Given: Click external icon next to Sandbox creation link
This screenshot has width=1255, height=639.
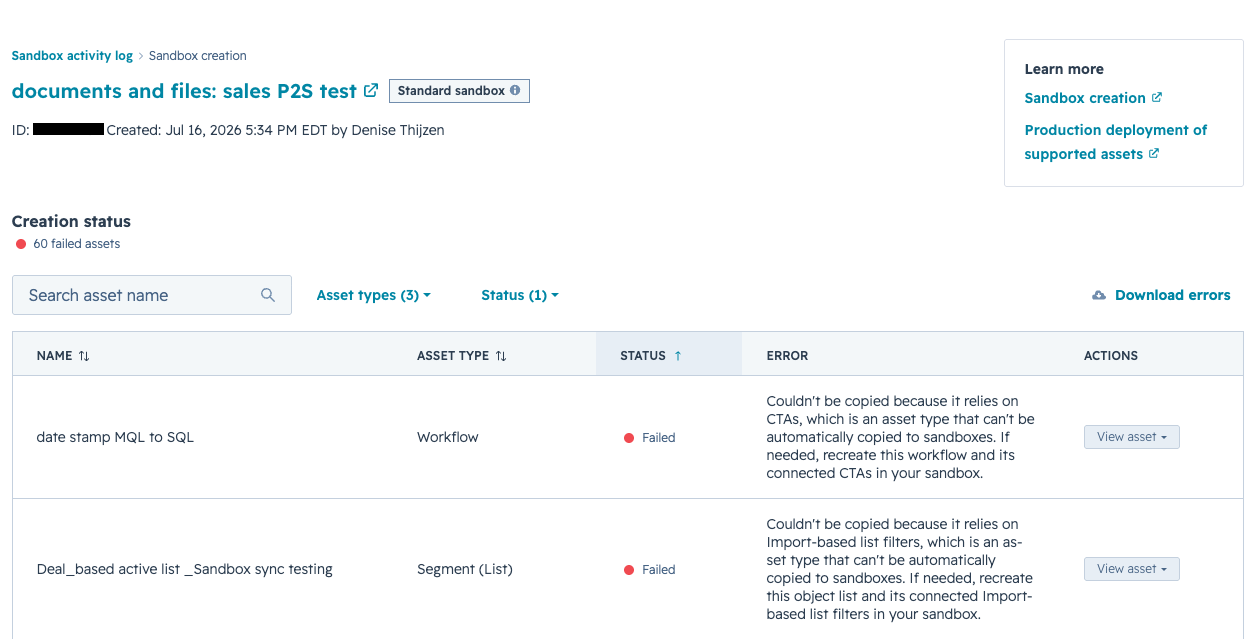Looking at the screenshot, I should click(x=1157, y=98).
